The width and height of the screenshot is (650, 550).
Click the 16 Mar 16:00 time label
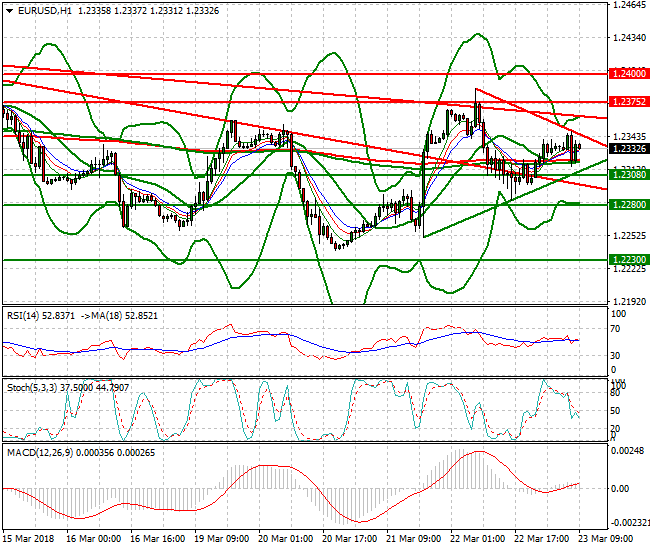[158, 539]
